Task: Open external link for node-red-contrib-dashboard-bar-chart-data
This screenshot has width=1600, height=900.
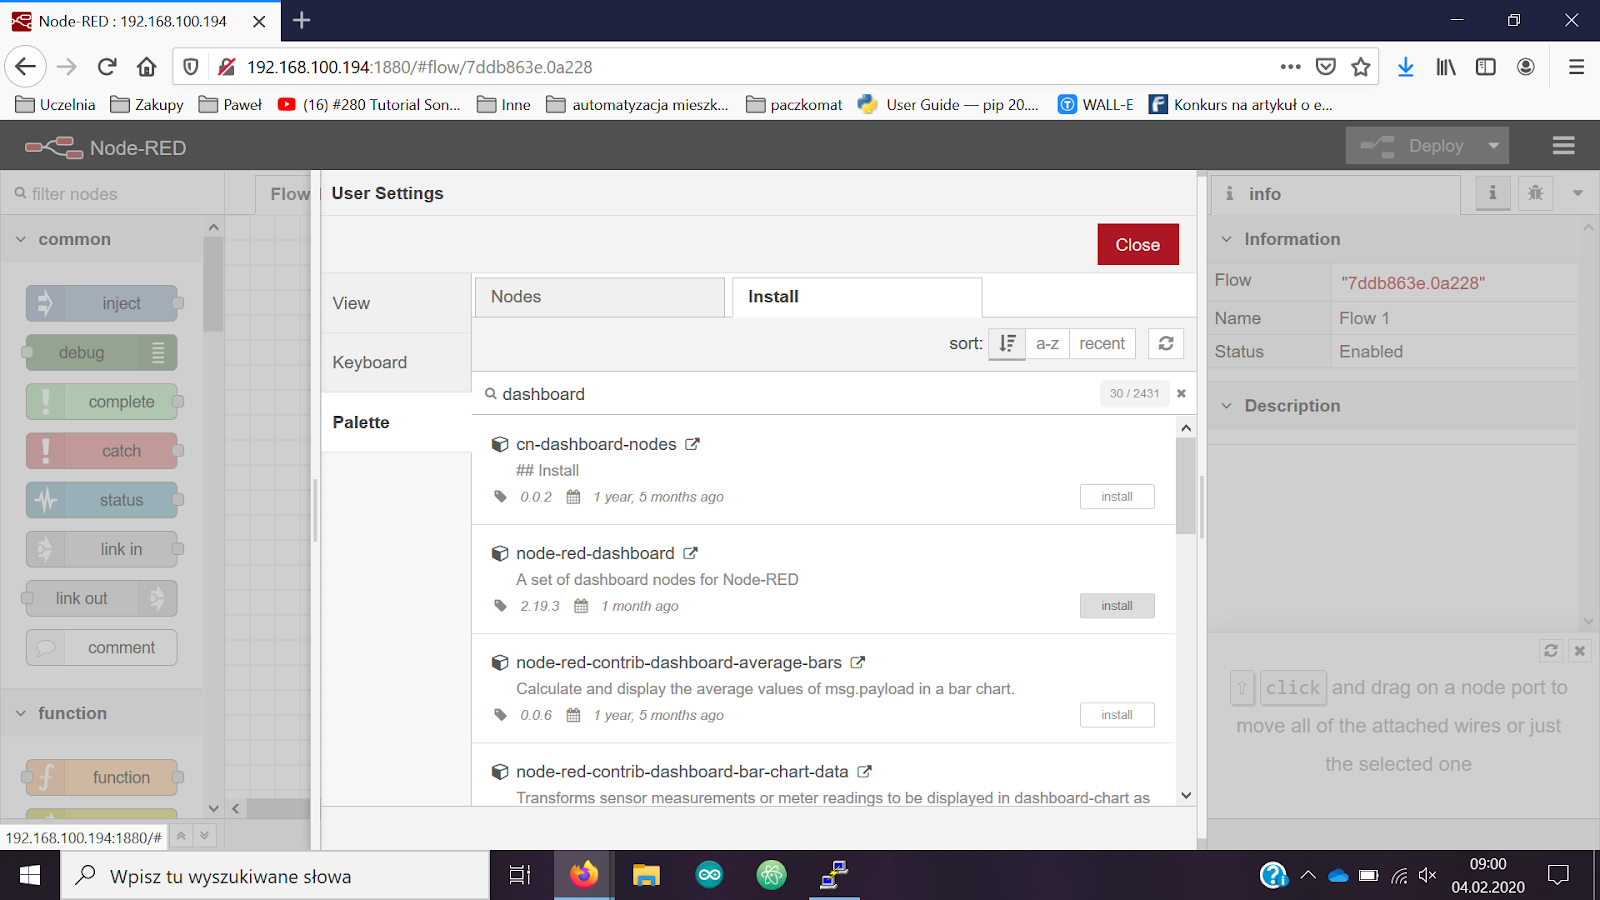Action: 864,771
